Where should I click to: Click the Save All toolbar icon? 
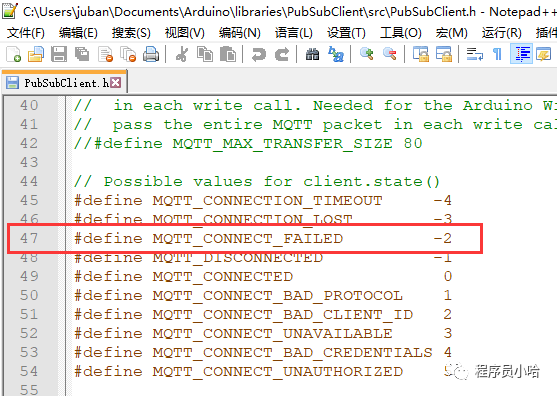coord(82,54)
